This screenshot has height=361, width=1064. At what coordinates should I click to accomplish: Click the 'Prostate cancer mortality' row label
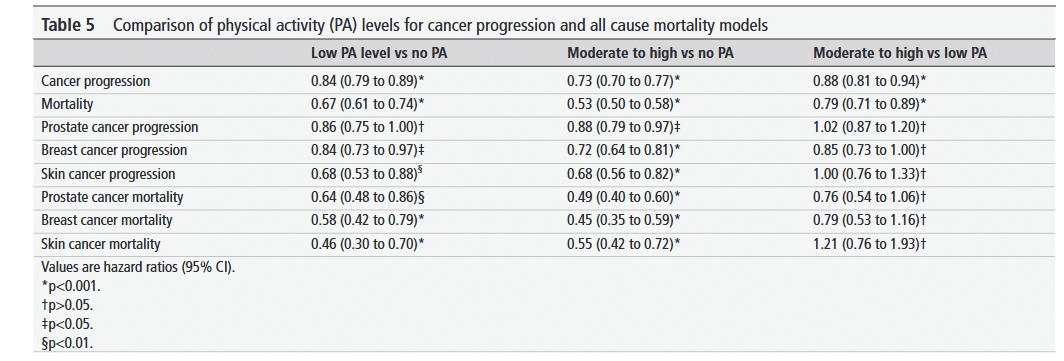(112, 197)
